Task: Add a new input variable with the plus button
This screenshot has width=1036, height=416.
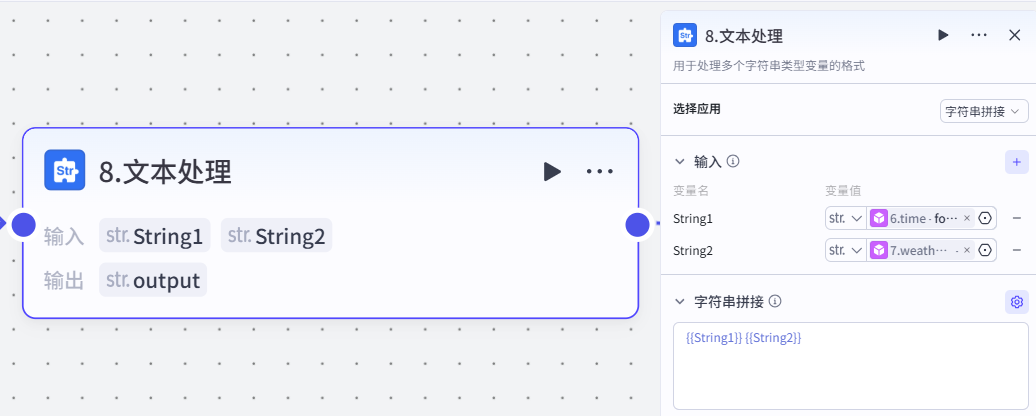Action: [x=1016, y=161]
